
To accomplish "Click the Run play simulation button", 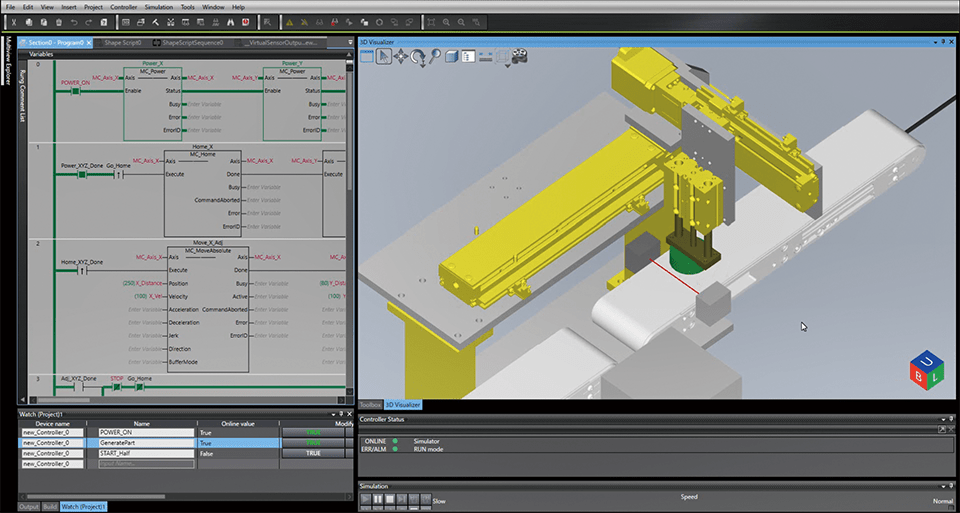I will point(366,500).
